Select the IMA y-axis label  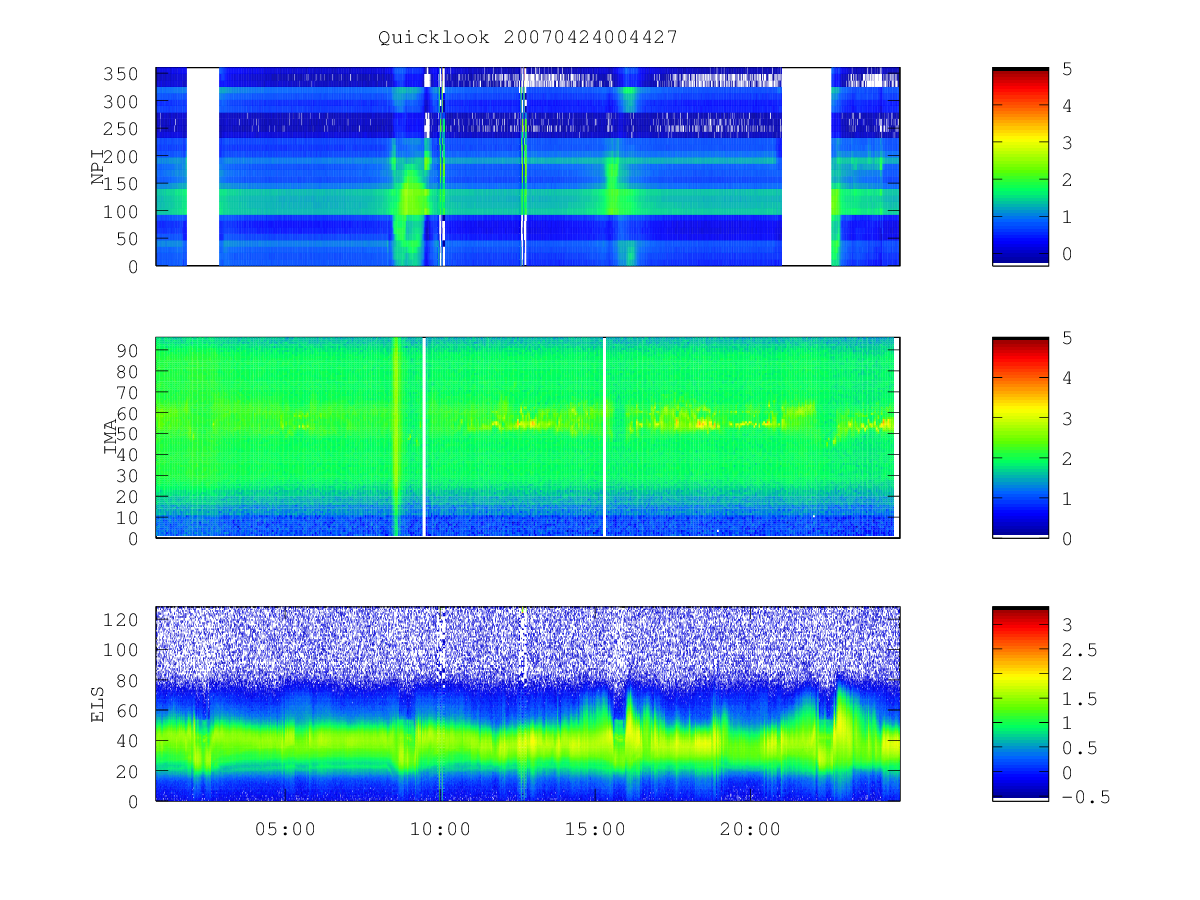tap(110, 438)
